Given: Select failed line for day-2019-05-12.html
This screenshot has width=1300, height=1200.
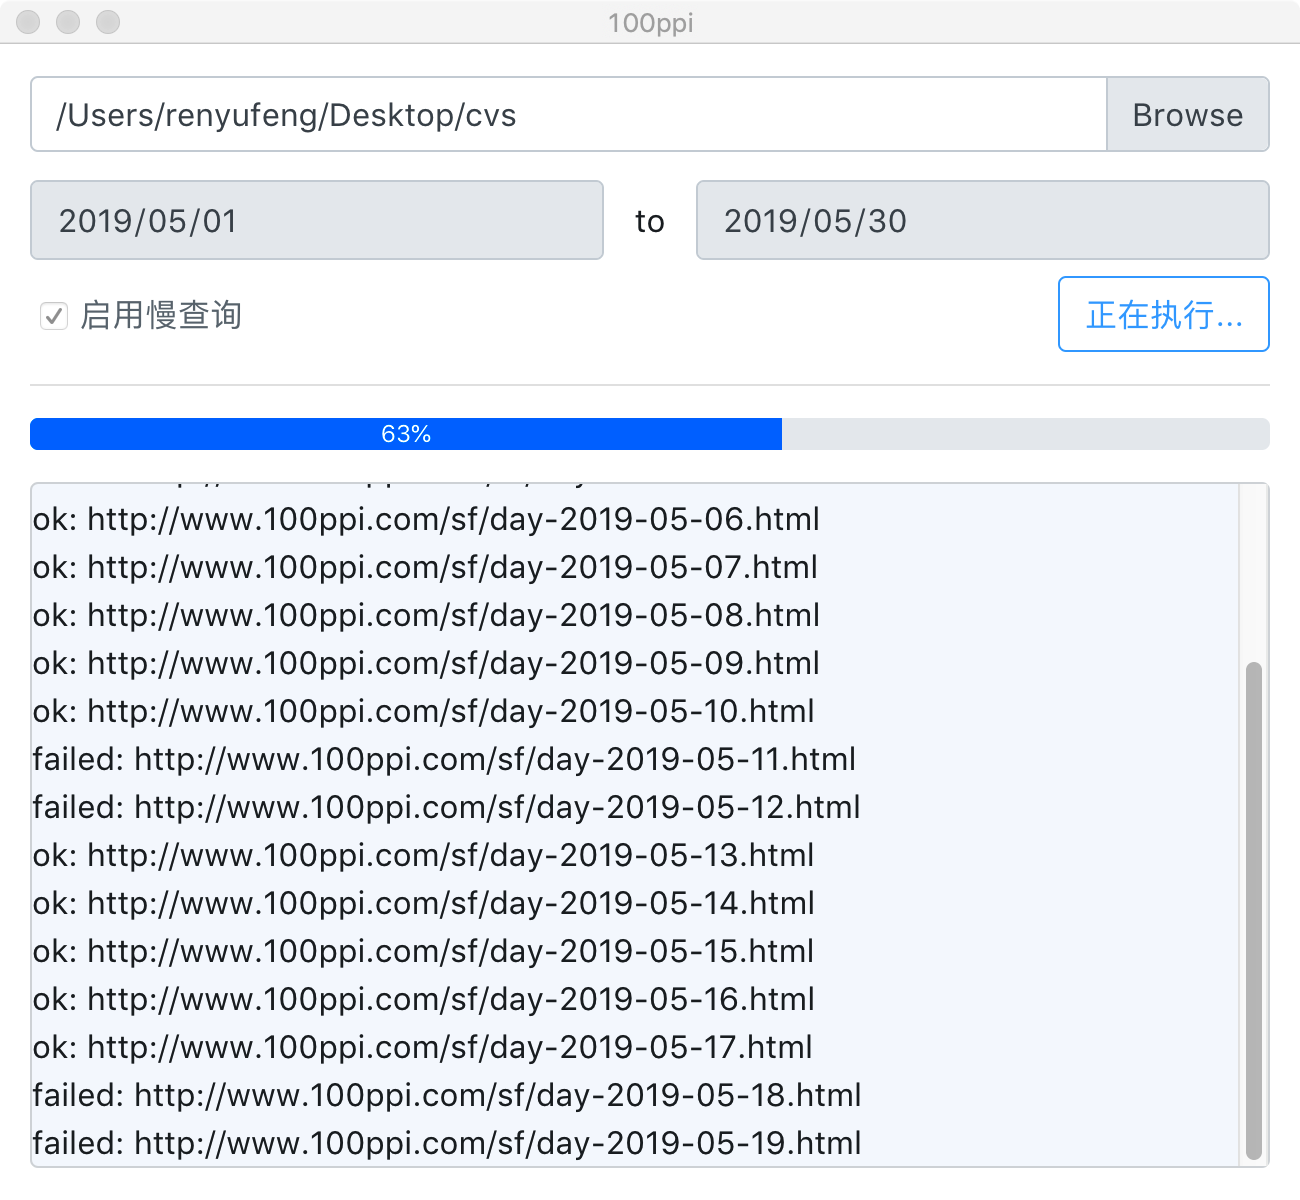Looking at the screenshot, I should click(x=447, y=807).
